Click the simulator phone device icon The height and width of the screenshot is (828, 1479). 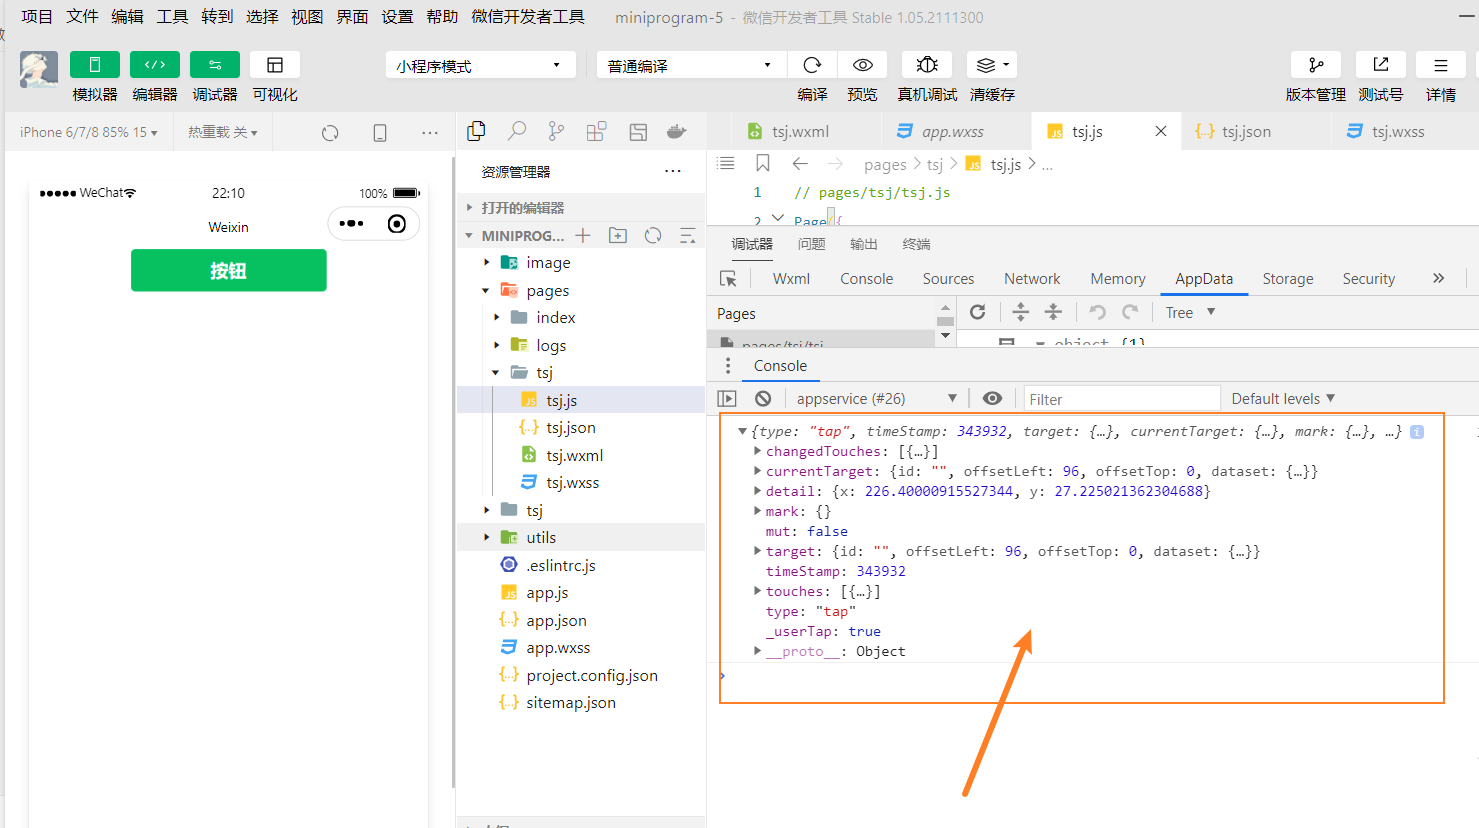380,133
